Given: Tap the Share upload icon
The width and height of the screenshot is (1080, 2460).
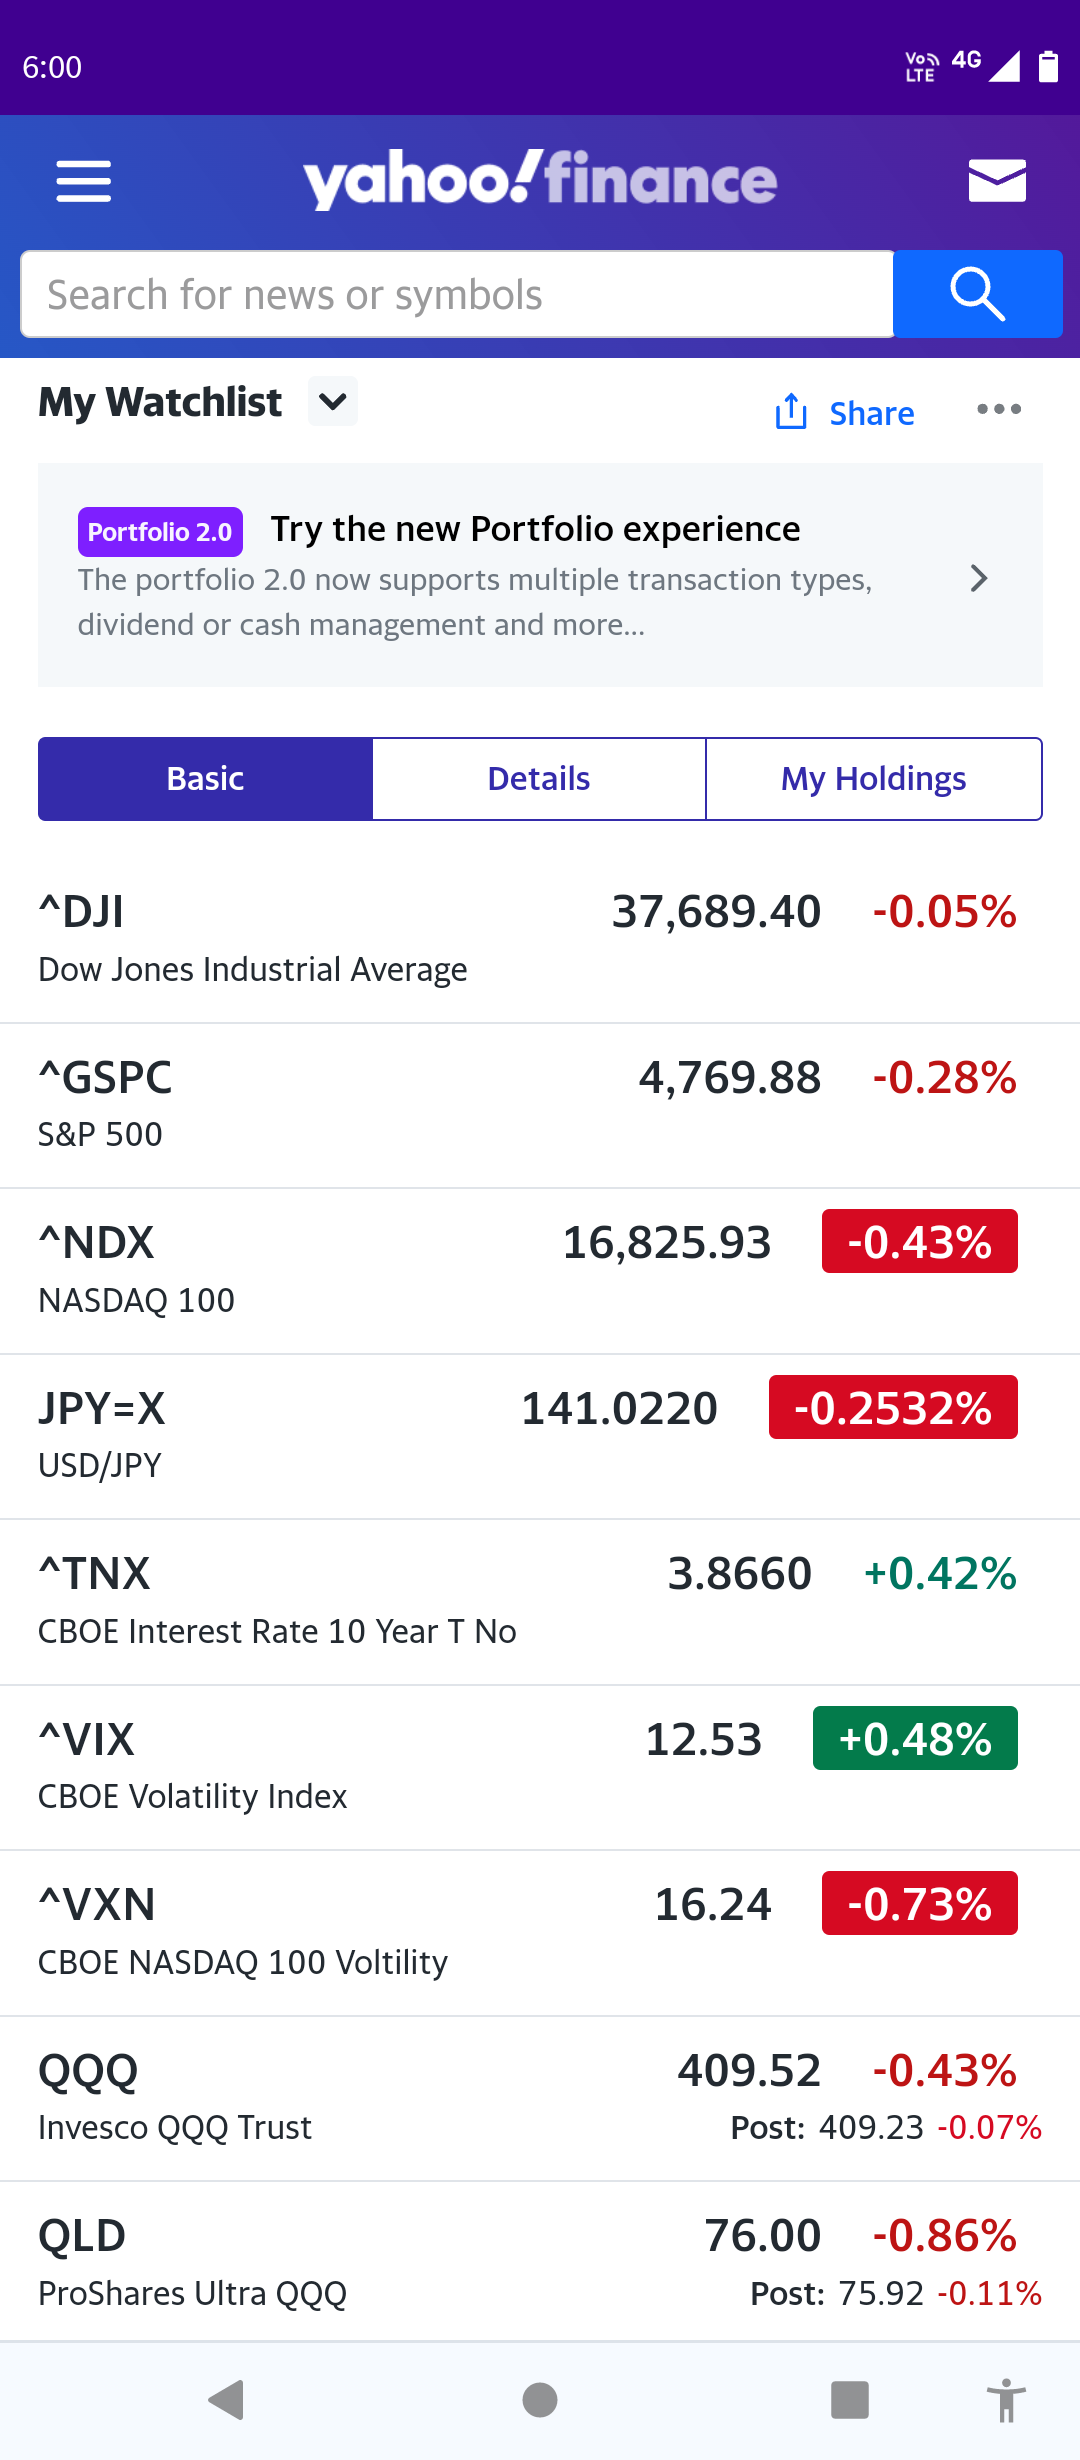Looking at the screenshot, I should [791, 411].
